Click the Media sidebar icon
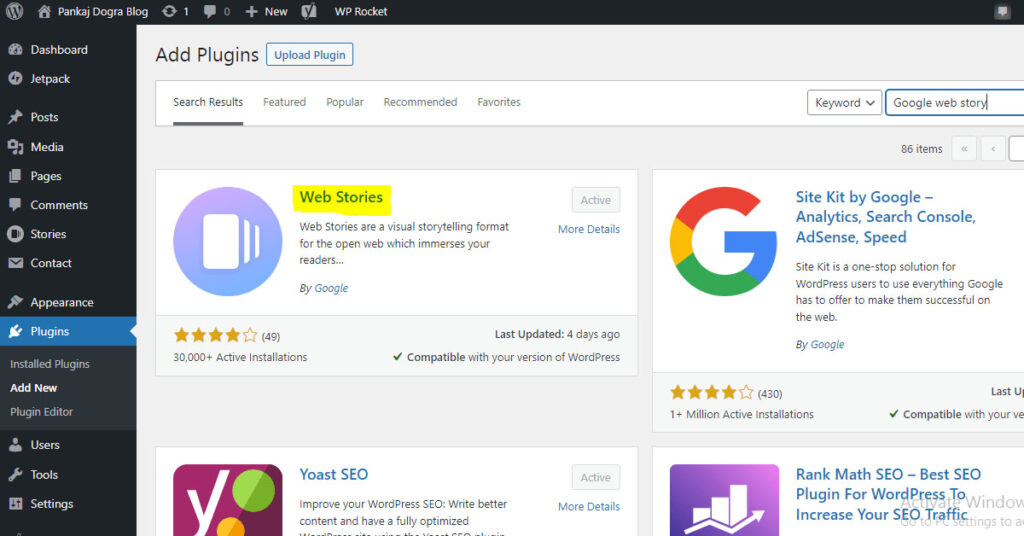 pyautogui.click(x=16, y=147)
